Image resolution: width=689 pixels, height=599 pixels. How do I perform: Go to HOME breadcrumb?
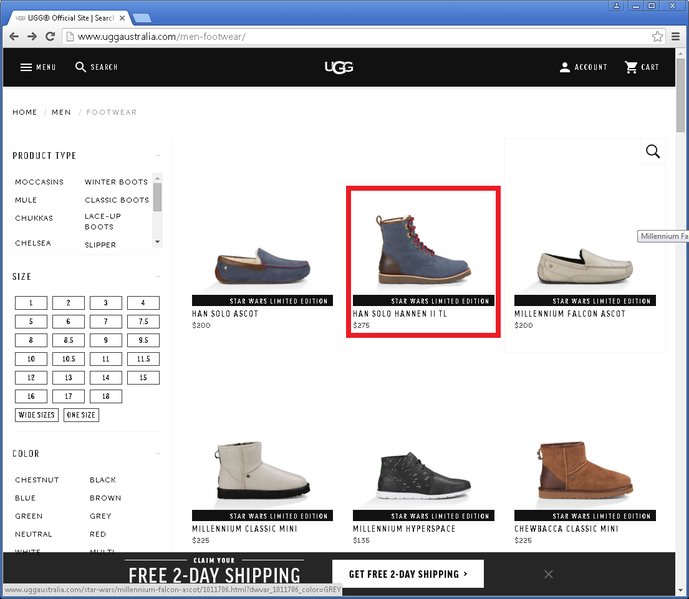click(x=25, y=112)
